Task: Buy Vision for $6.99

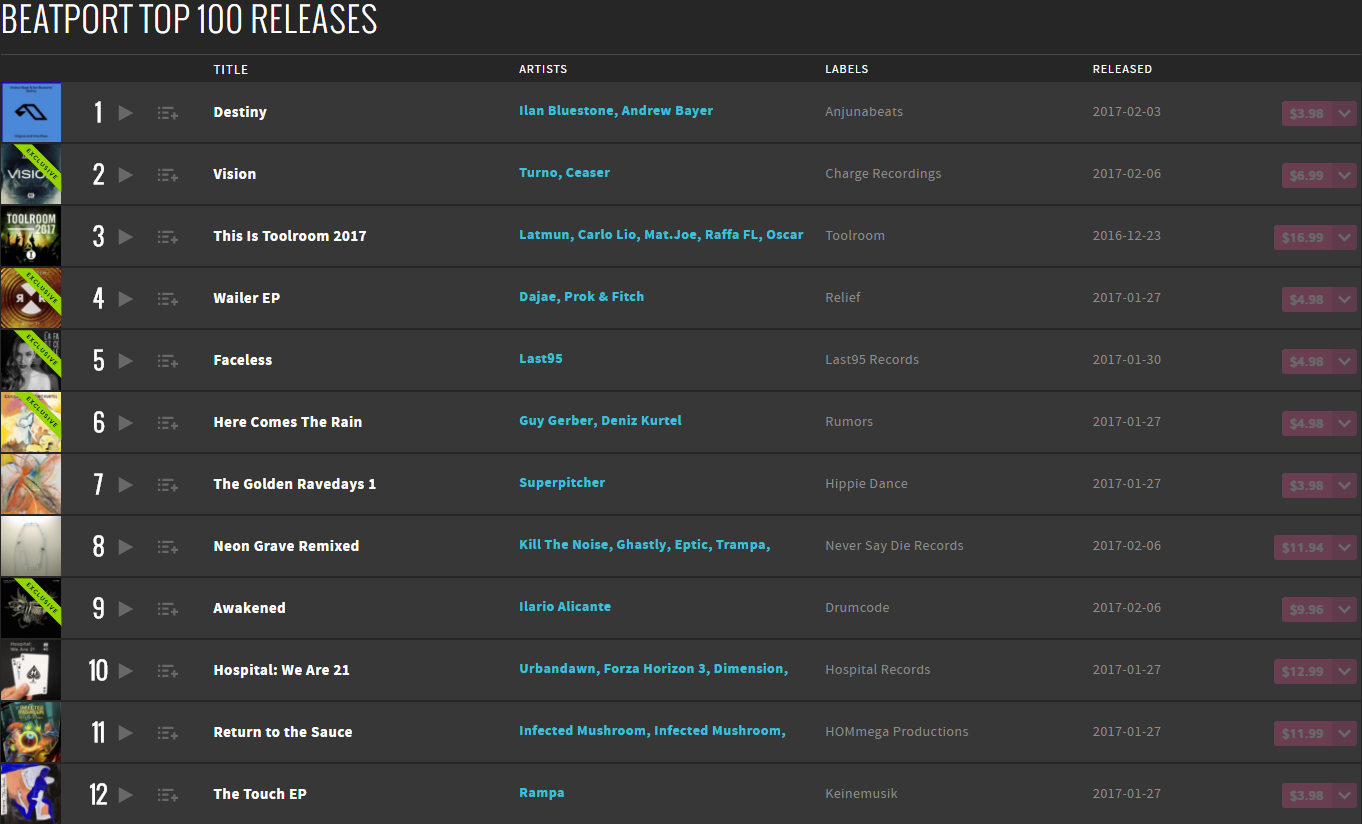Action: tap(1306, 175)
